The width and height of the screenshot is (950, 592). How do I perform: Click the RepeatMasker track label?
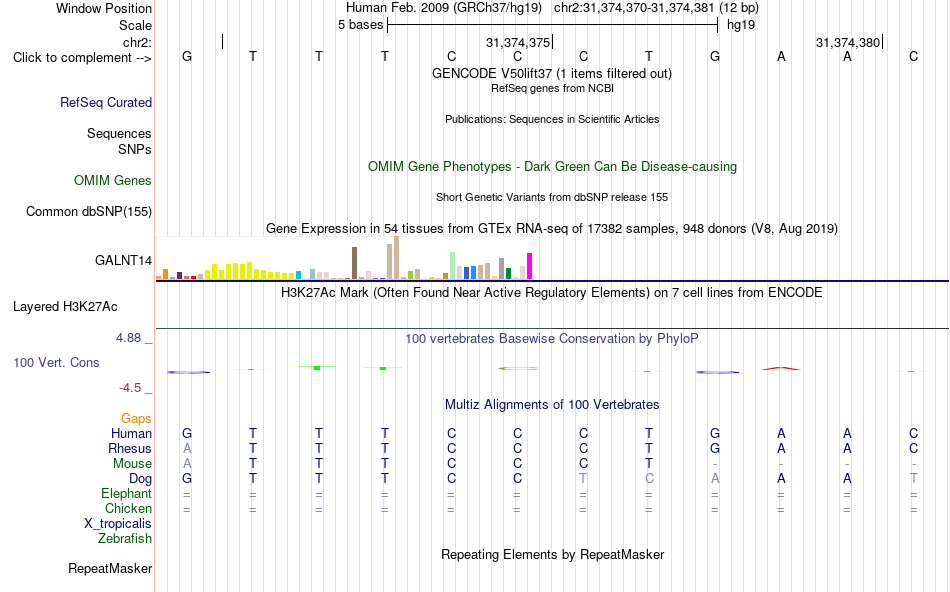(110, 568)
